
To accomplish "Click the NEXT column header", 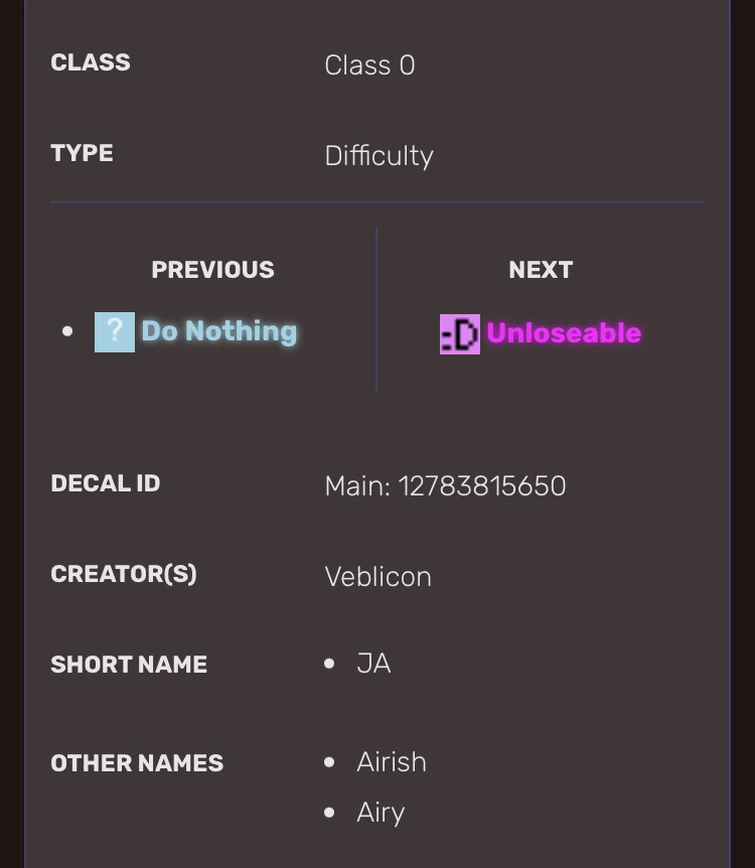I will [x=540, y=270].
